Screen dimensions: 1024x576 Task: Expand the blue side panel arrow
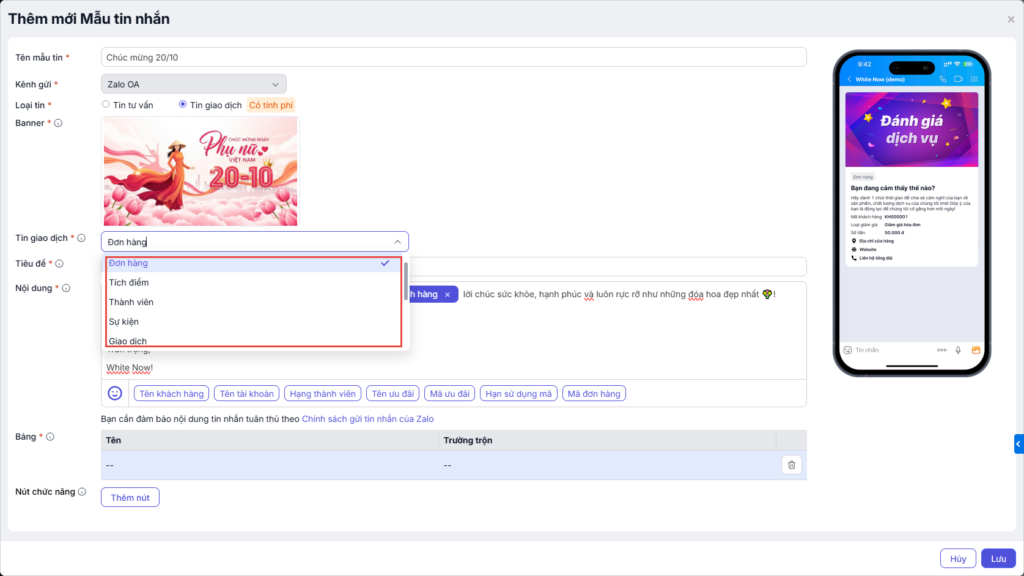pyautogui.click(x=1019, y=444)
